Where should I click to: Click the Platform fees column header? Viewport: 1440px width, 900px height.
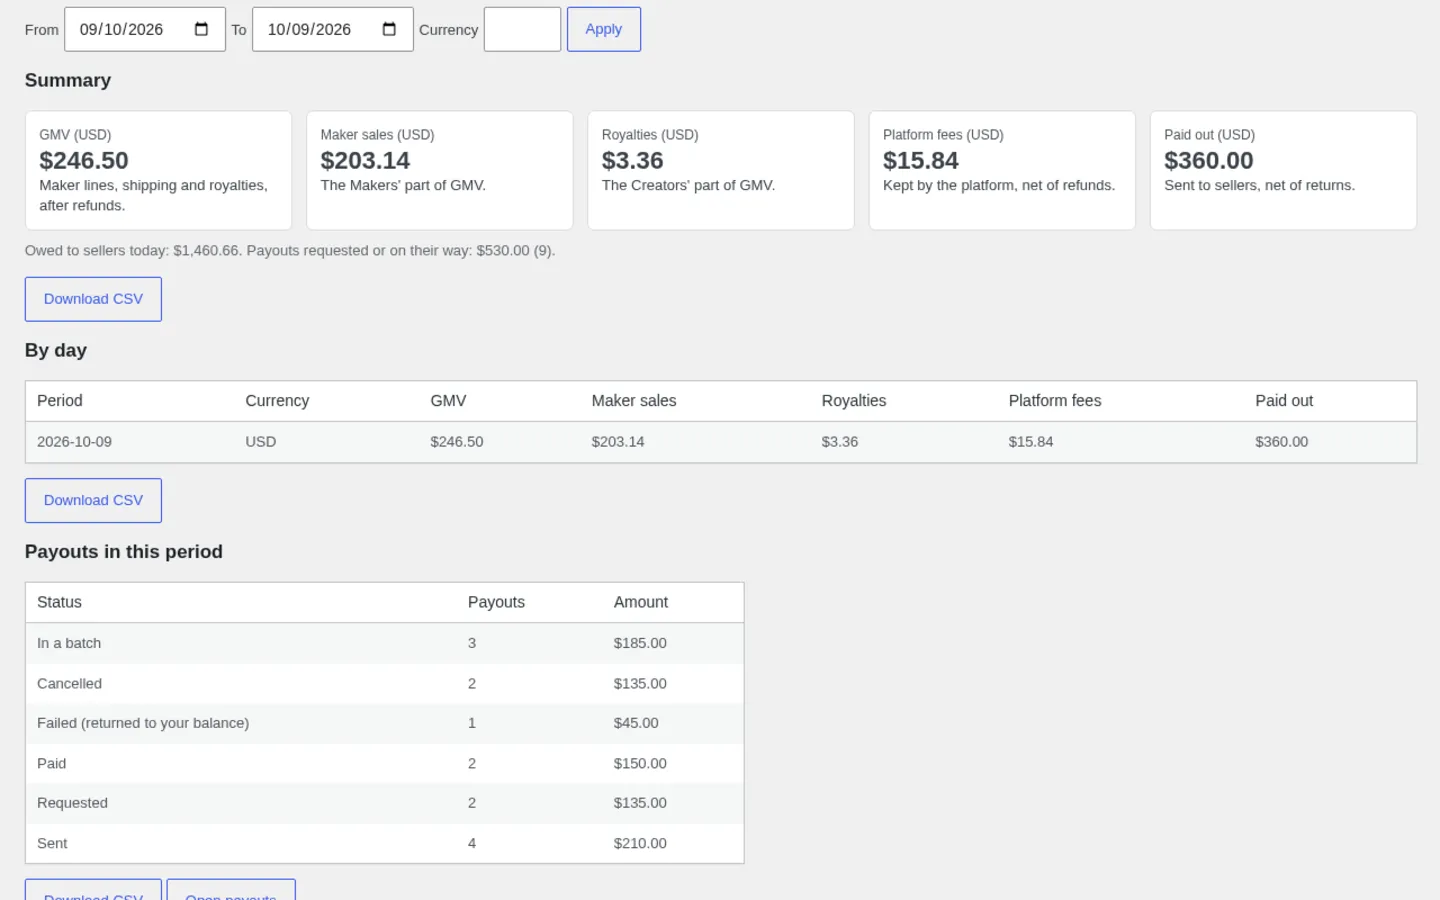[x=1055, y=401]
